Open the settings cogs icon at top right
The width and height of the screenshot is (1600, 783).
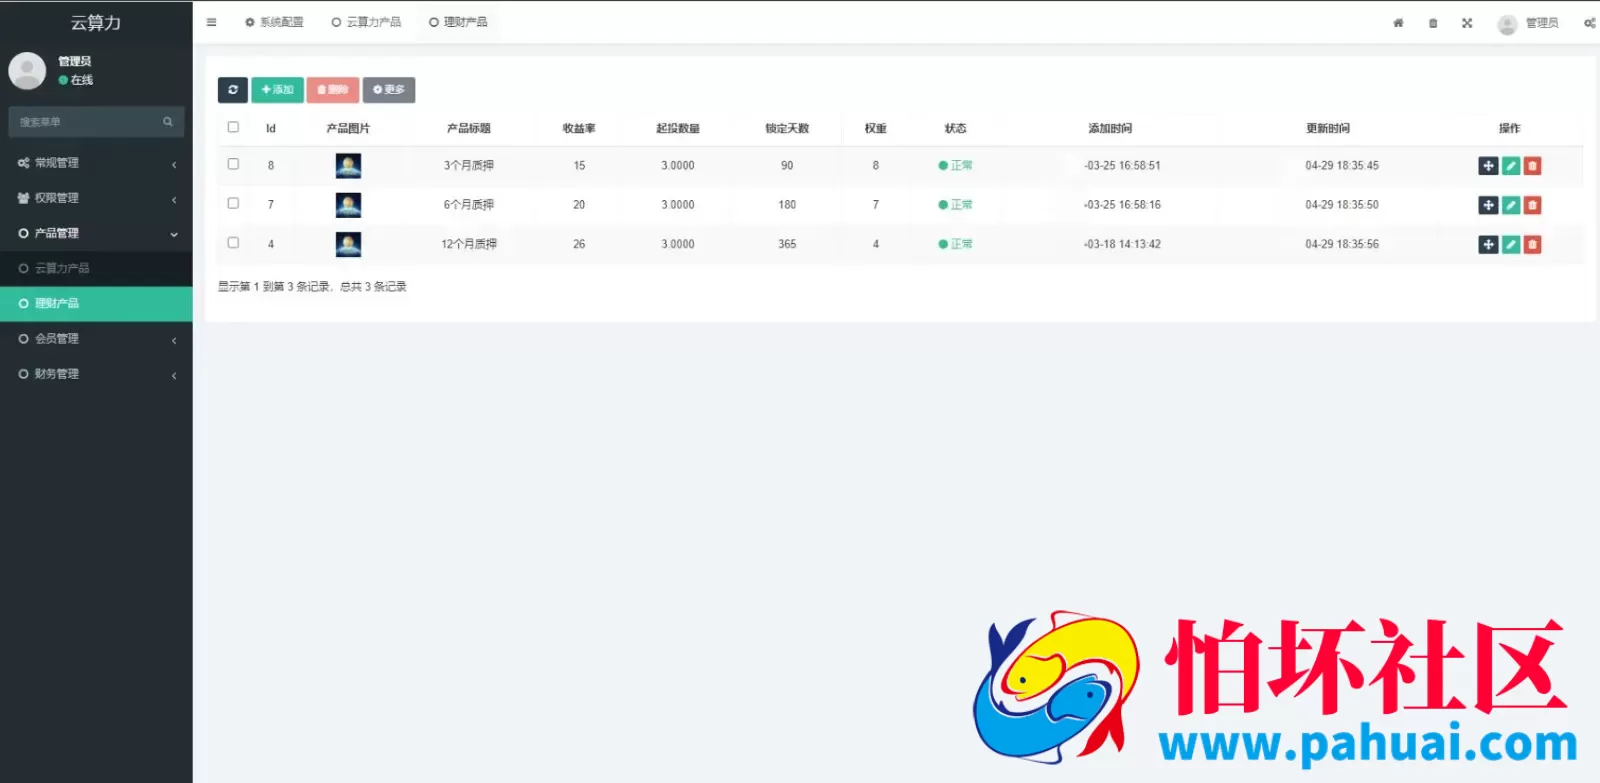pos(1589,23)
